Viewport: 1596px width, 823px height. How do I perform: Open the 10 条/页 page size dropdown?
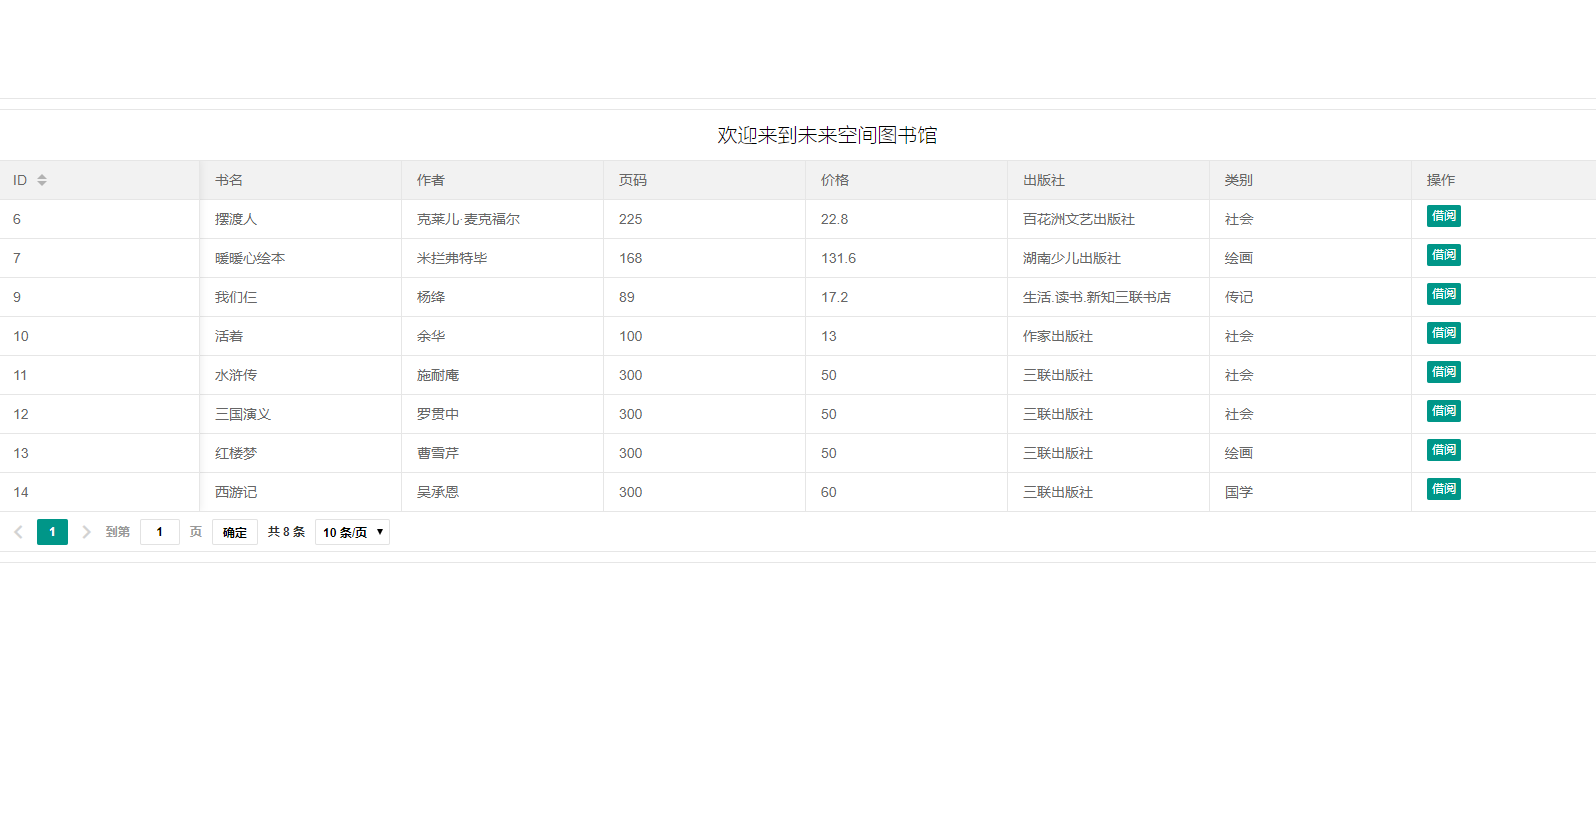pos(352,532)
